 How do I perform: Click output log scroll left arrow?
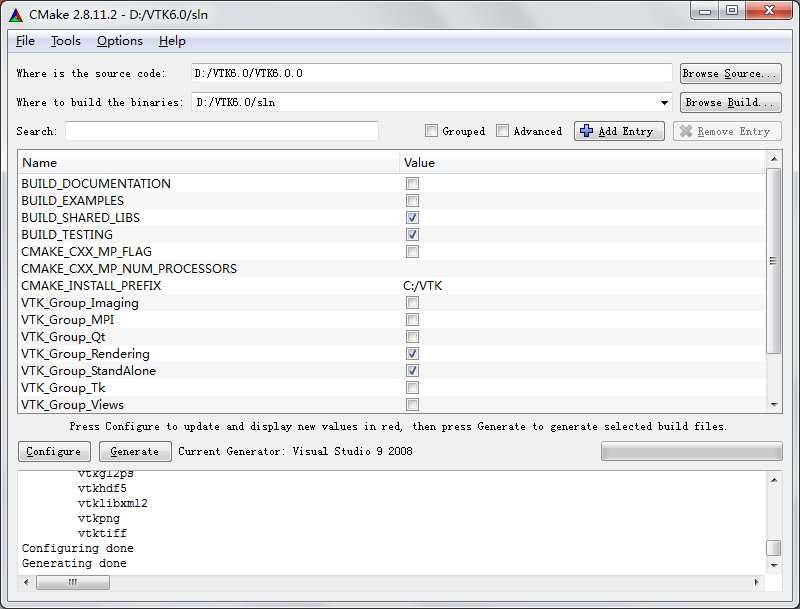(x=26, y=582)
